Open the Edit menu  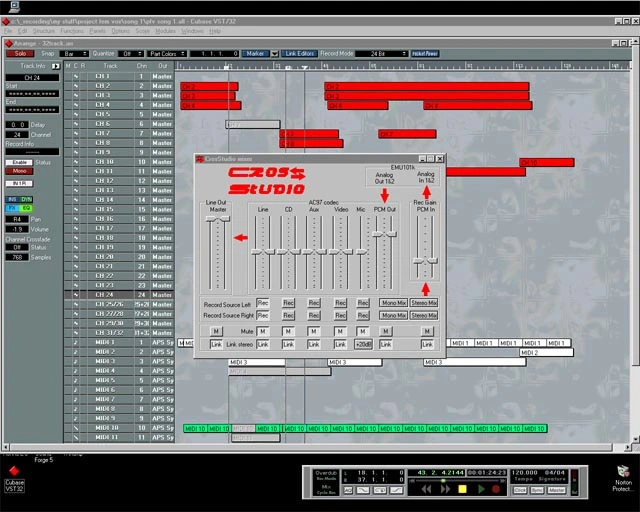point(22,31)
